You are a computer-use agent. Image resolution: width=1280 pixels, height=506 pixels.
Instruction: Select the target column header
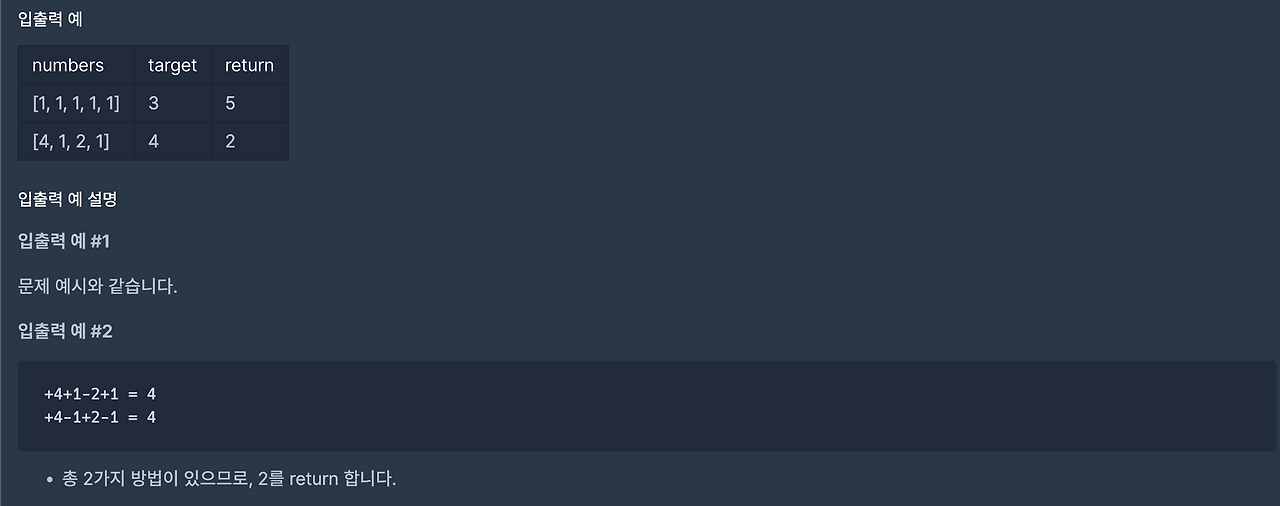click(173, 65)
